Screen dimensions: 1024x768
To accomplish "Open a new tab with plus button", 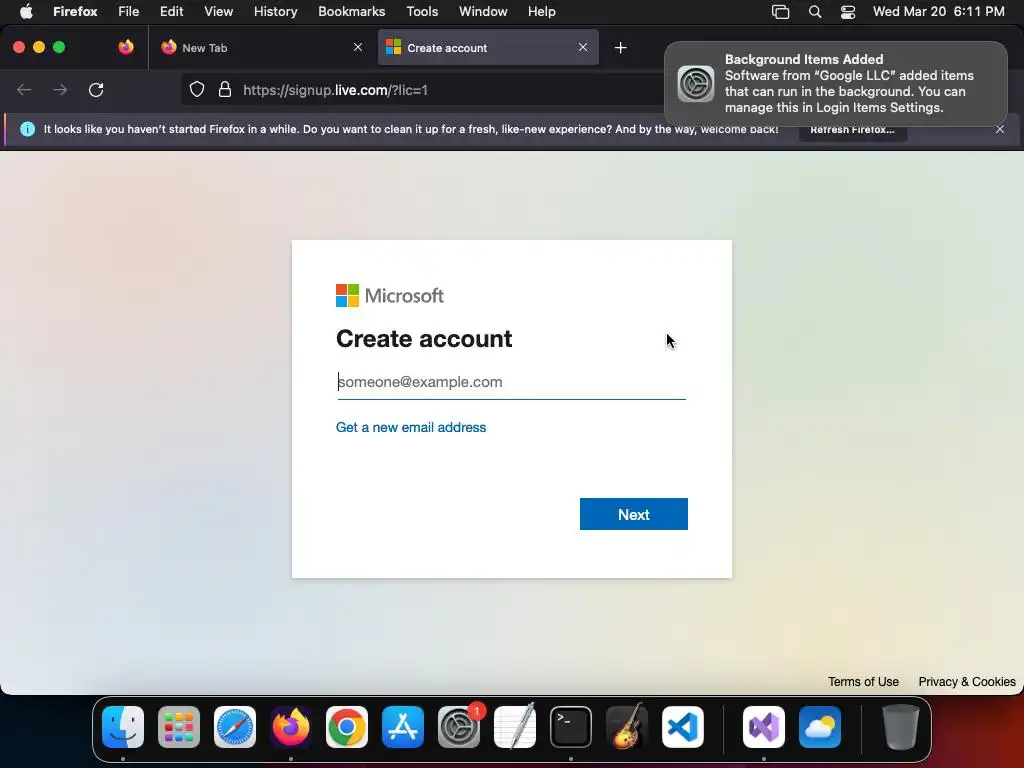I will [620, 48].
